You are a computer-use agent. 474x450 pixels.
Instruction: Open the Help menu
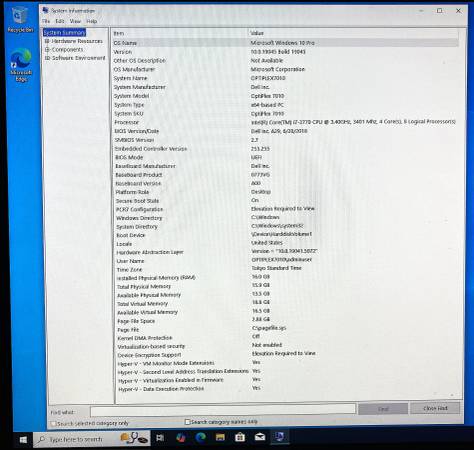point(92,21)
